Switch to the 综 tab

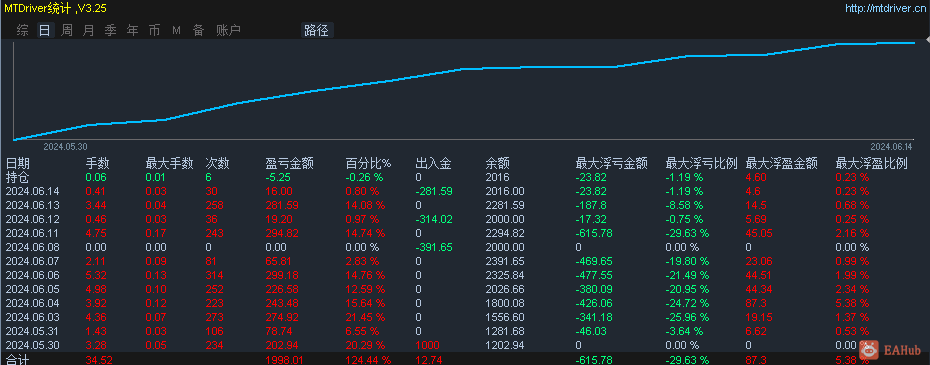click(23, 30)
